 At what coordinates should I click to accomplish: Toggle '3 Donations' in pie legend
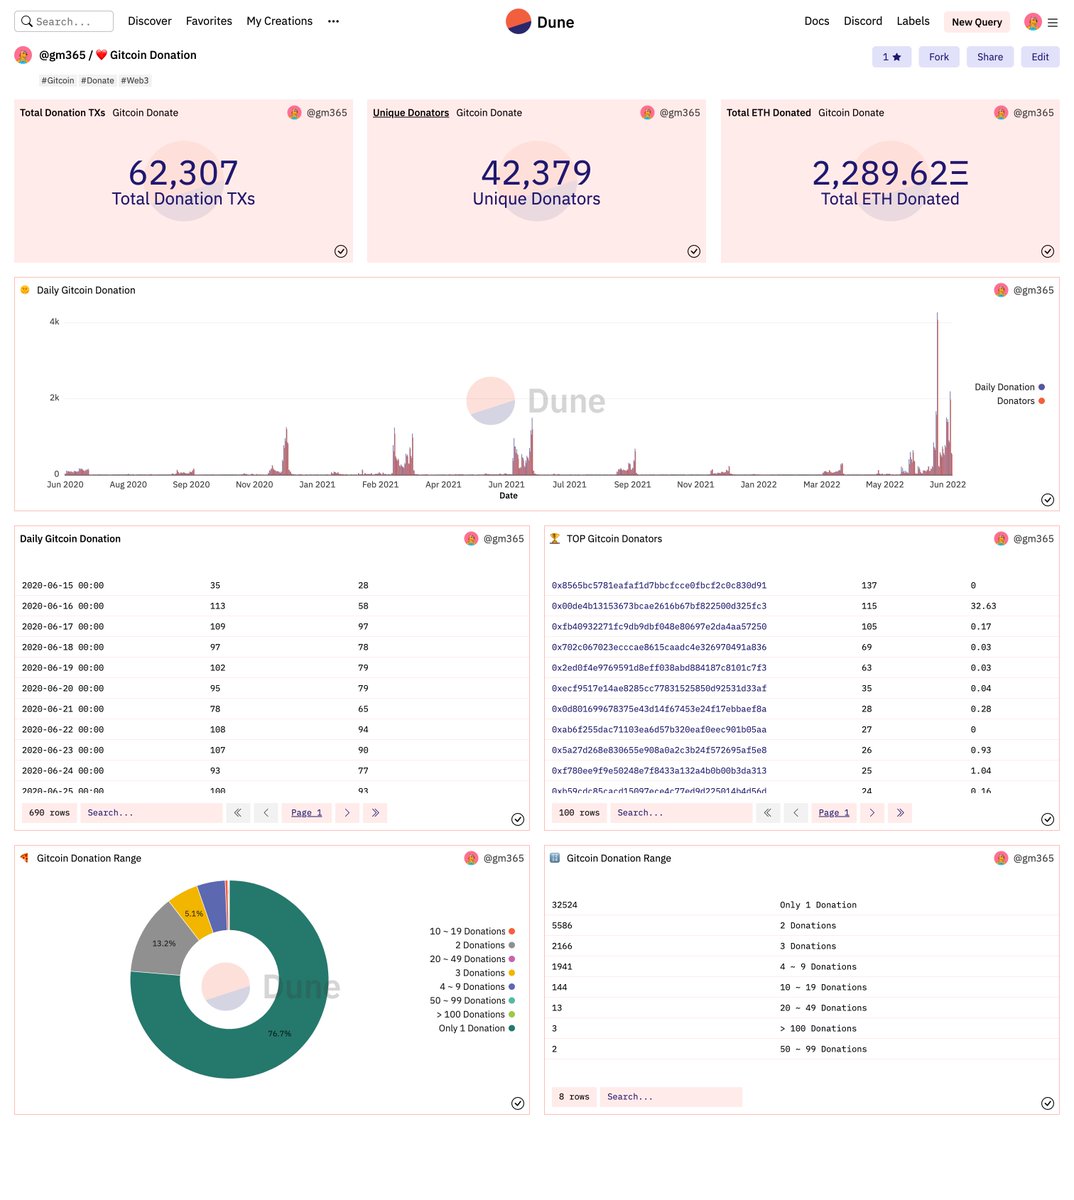(x=485, y=973)
